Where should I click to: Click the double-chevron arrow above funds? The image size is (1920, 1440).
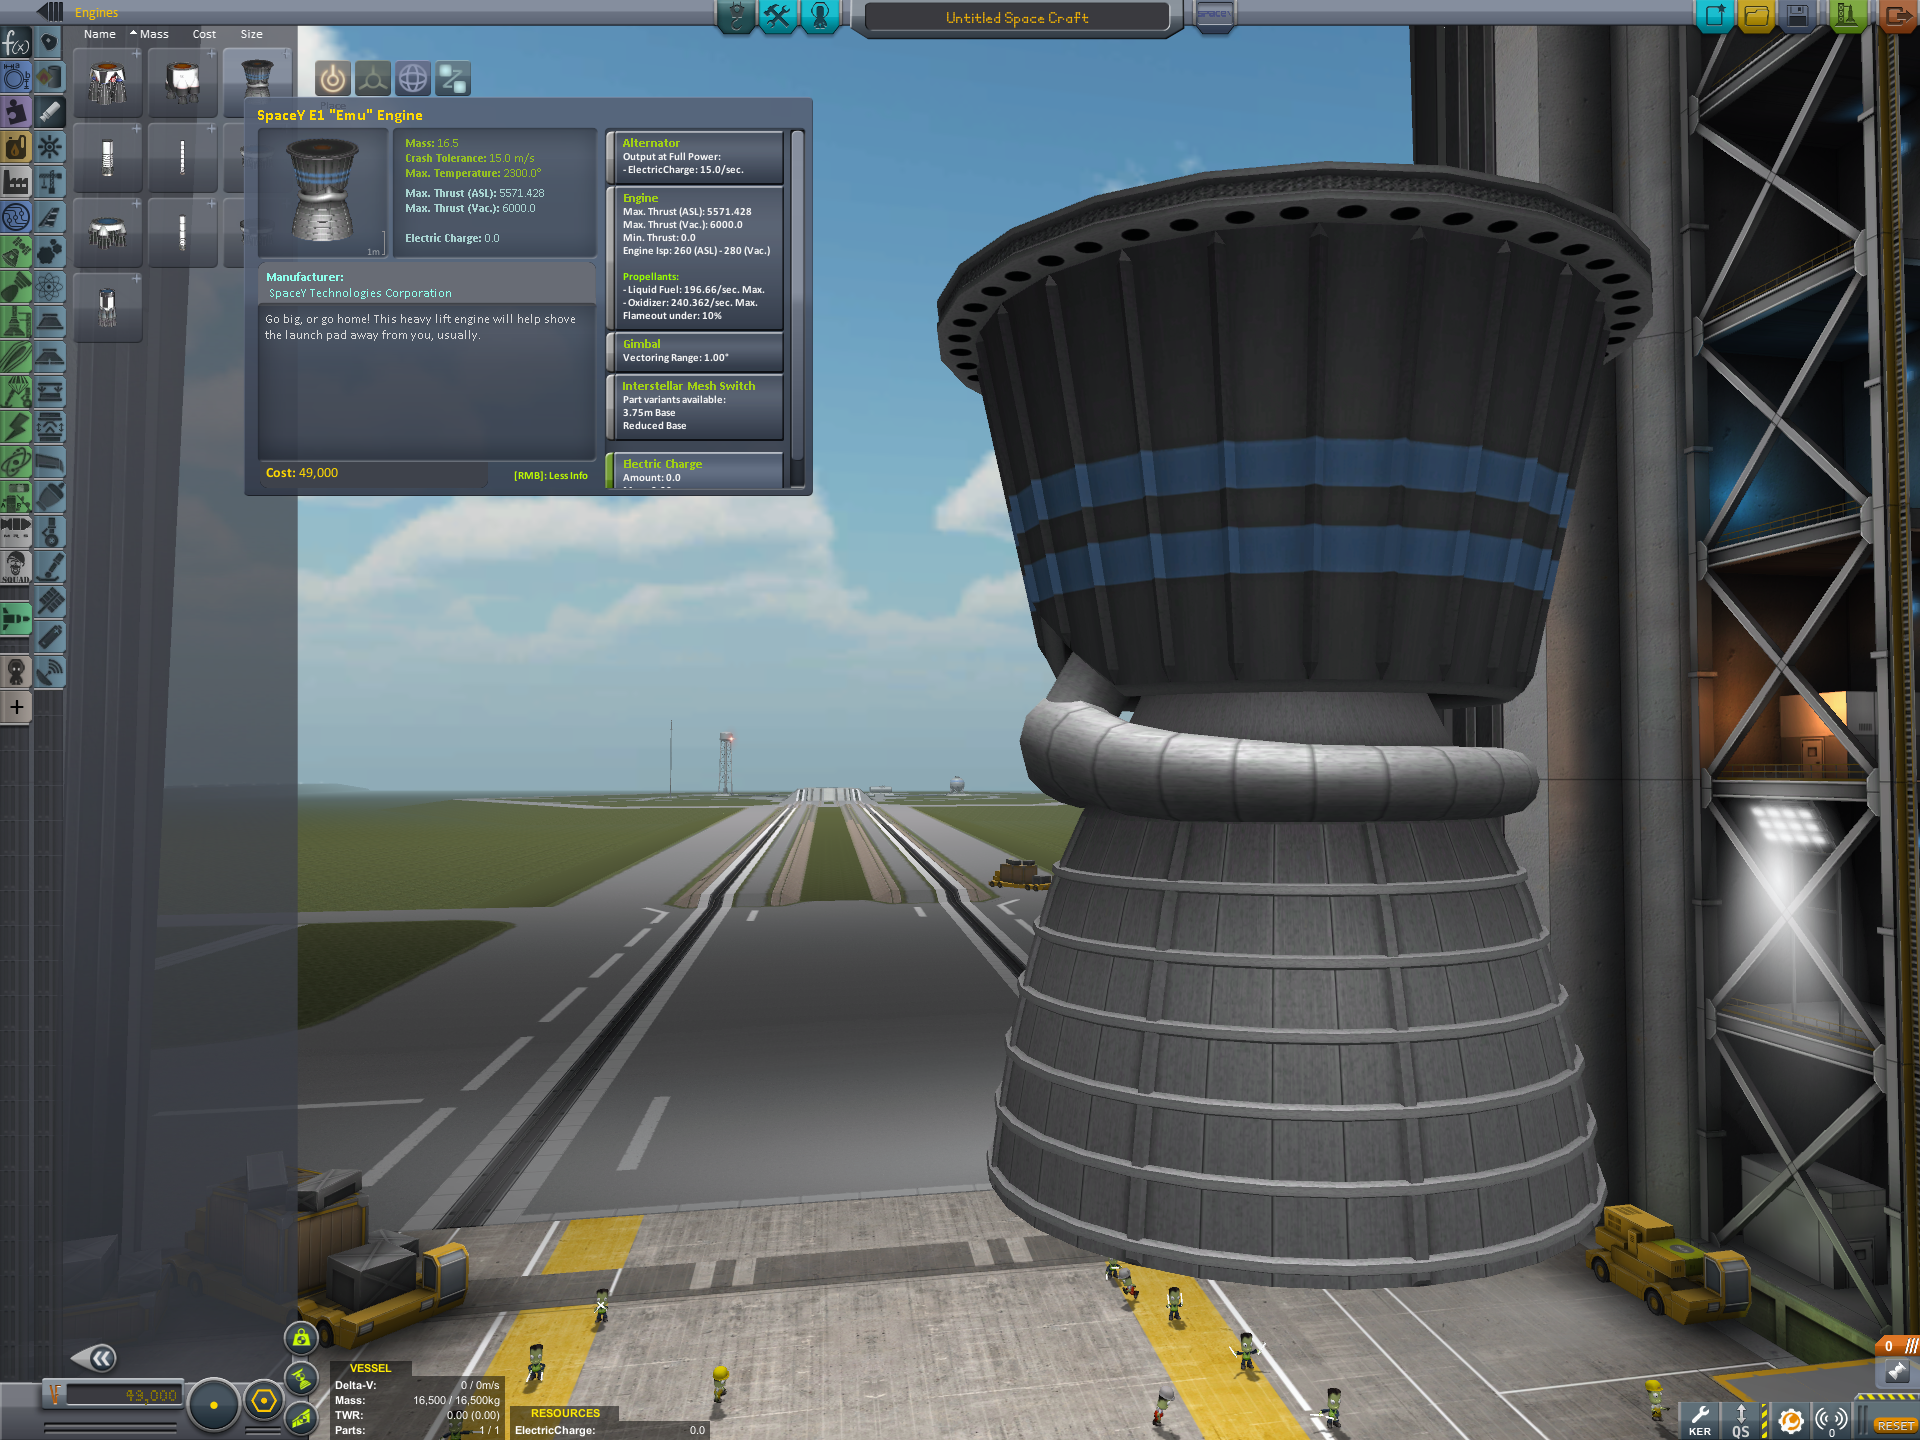(94, 1358)
